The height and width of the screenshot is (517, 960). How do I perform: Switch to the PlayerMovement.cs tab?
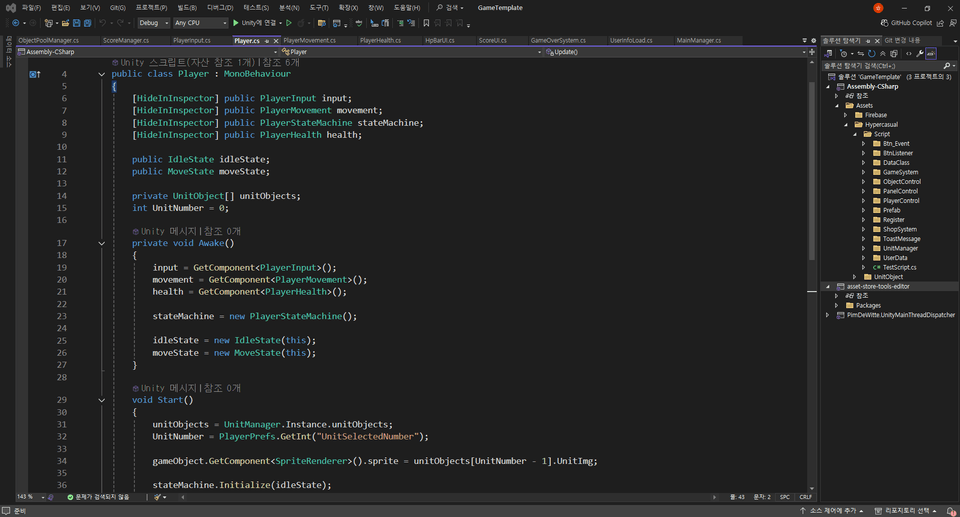pos(309,40)
